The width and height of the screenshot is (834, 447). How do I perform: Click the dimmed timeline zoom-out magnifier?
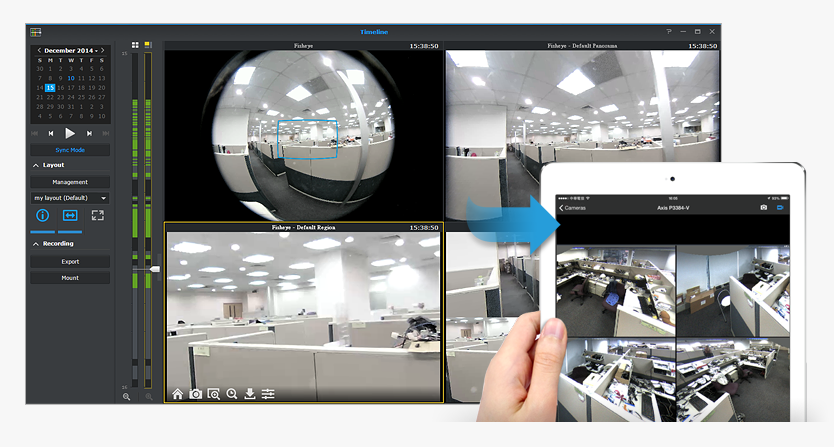pyautogui.click(x=149, y=397)
